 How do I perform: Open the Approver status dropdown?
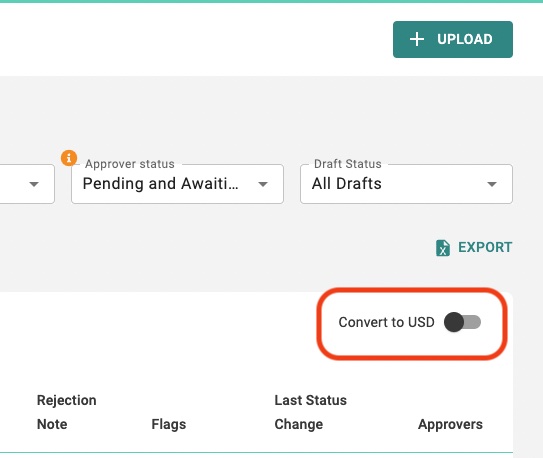coord(177,184)
